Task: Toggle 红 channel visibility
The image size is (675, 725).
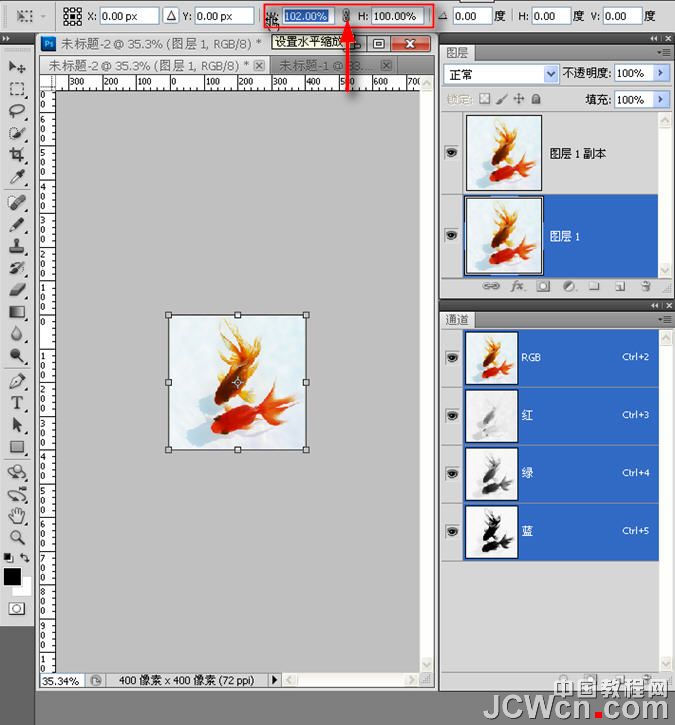Action: click(452, 416)
